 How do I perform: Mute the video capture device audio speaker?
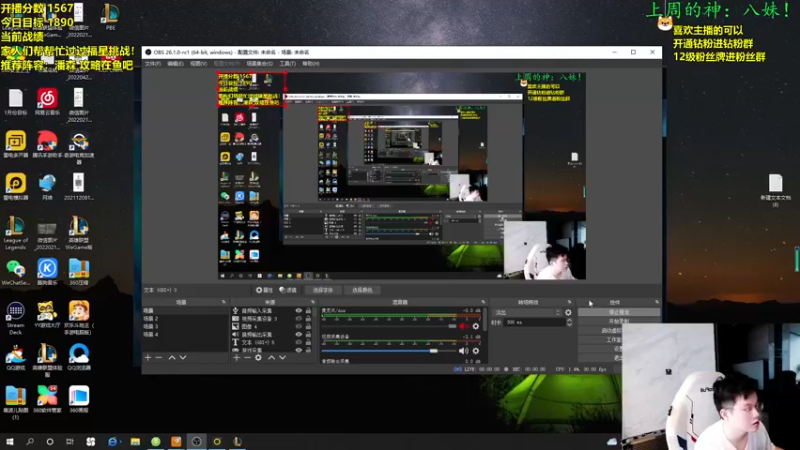(x=463, y=351)
